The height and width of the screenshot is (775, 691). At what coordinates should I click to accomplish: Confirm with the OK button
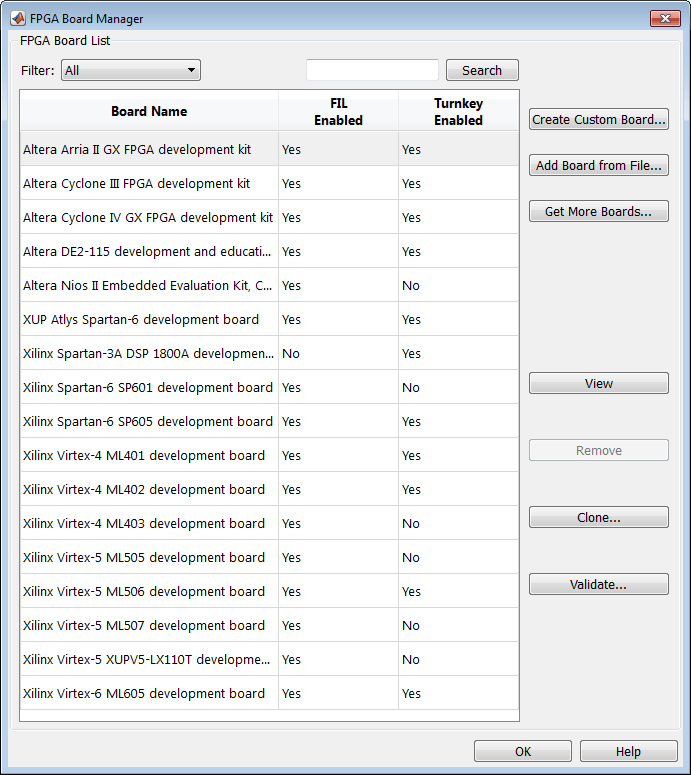coord(523,752)
